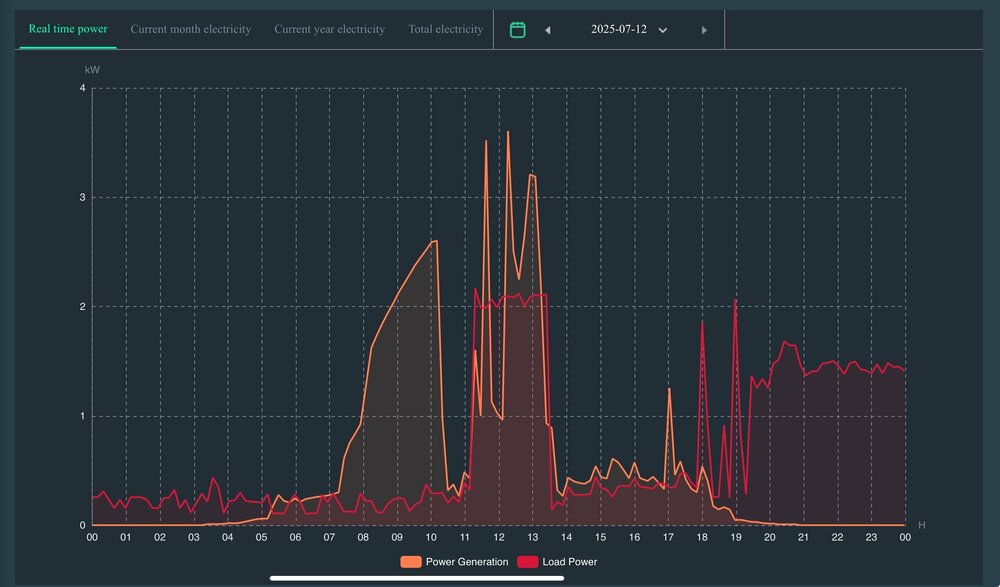Go to next day arrow
The height and width of the screenshot is (587, 1000).
pyautogui.click(x=704, y=30)
